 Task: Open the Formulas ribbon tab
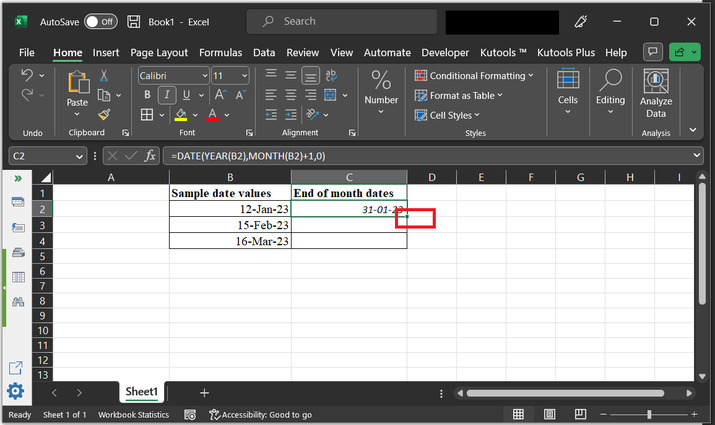(x=220, y=52)
